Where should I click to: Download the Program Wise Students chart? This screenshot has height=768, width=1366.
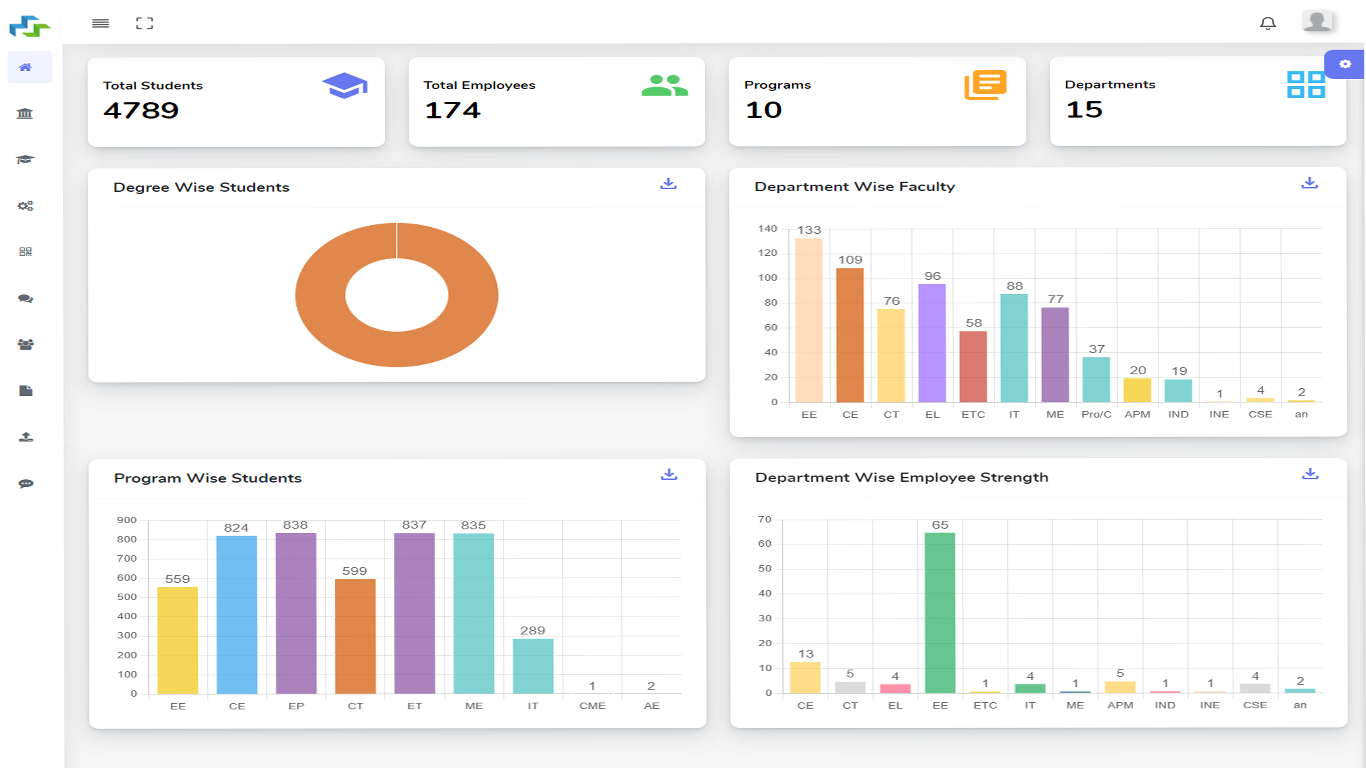(669, 475)
